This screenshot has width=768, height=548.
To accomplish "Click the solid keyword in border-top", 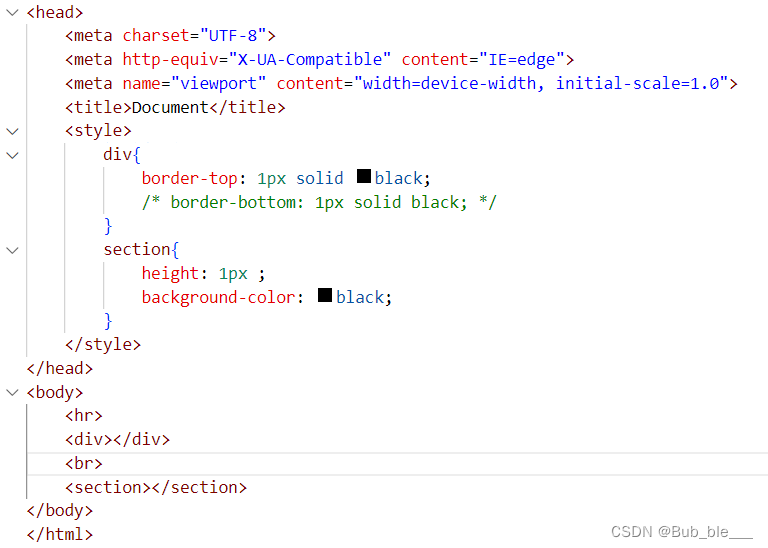I will point(319,178).
